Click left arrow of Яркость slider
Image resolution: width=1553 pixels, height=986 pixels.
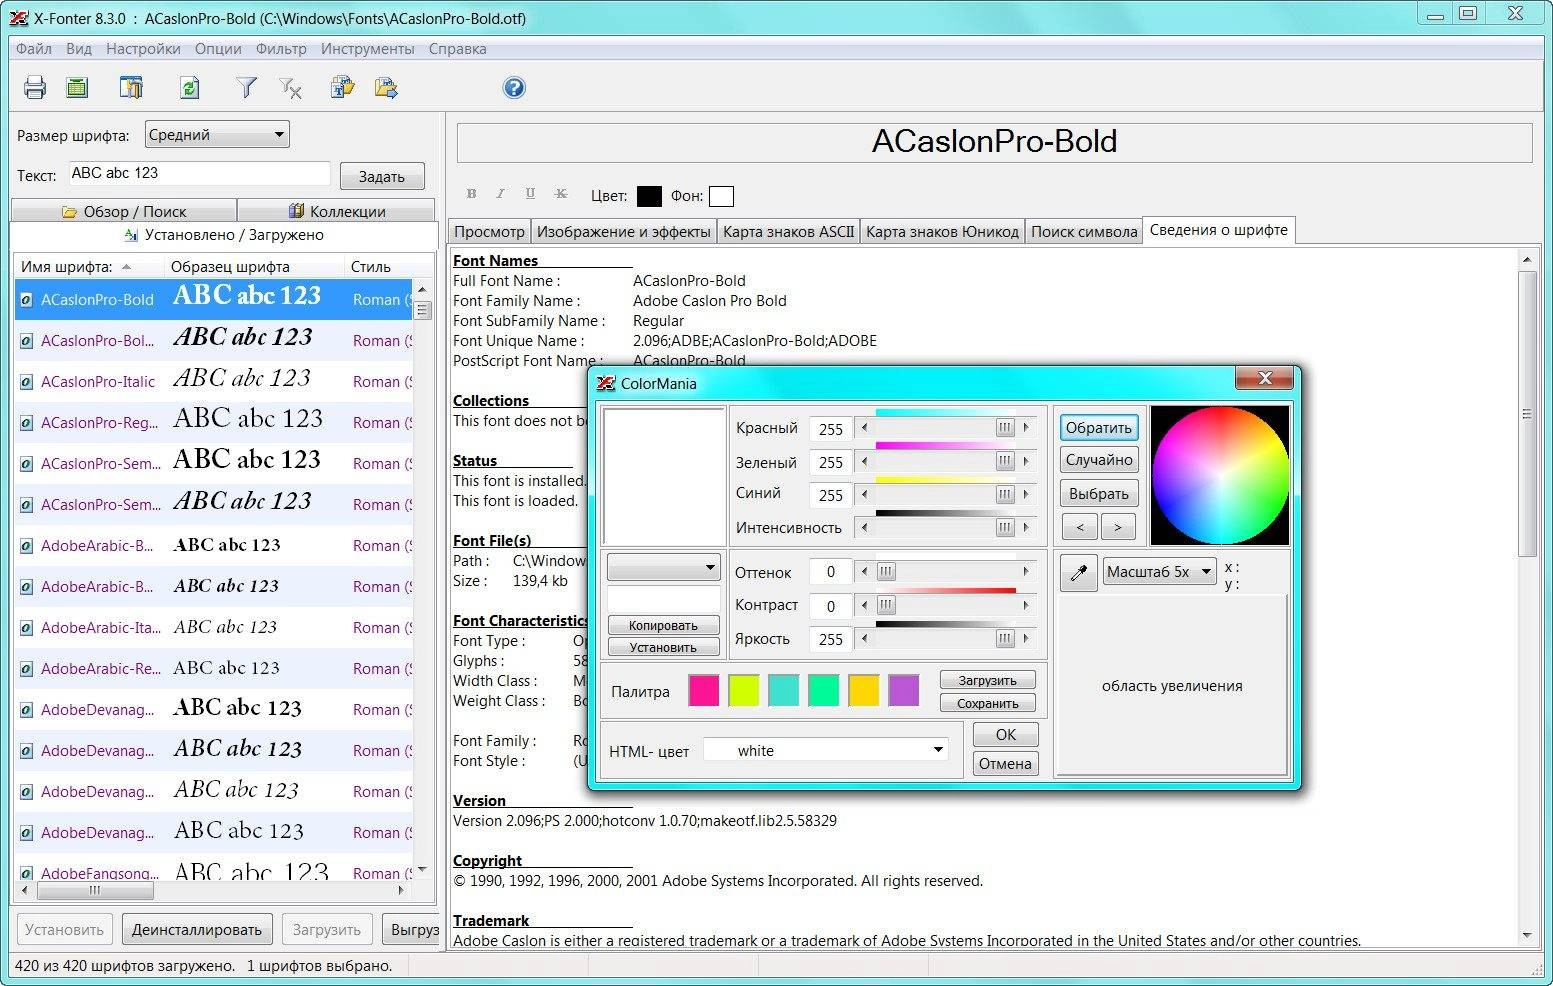[865, 639]
